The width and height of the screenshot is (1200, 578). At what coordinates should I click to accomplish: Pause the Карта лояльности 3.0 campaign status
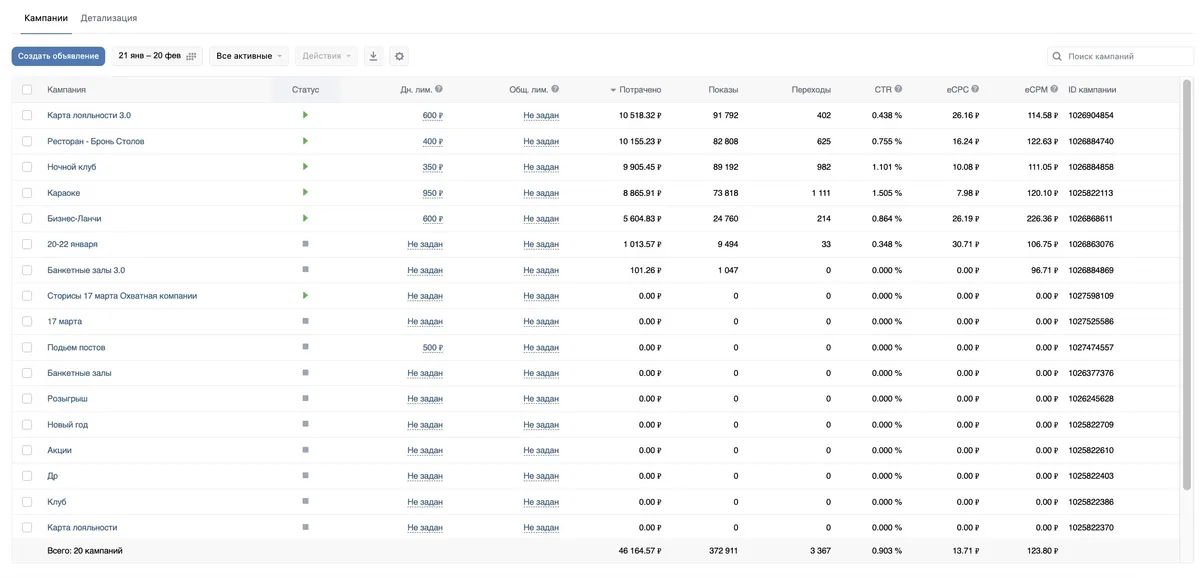coord(305,115)
